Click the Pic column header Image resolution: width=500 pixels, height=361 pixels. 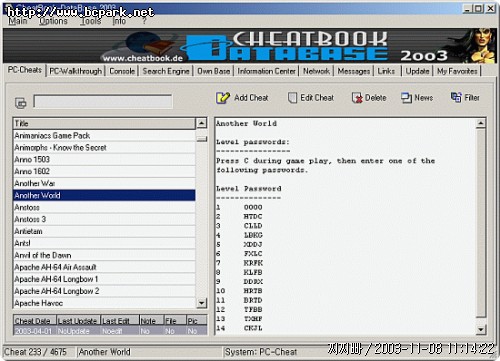[x=197, y=320]
